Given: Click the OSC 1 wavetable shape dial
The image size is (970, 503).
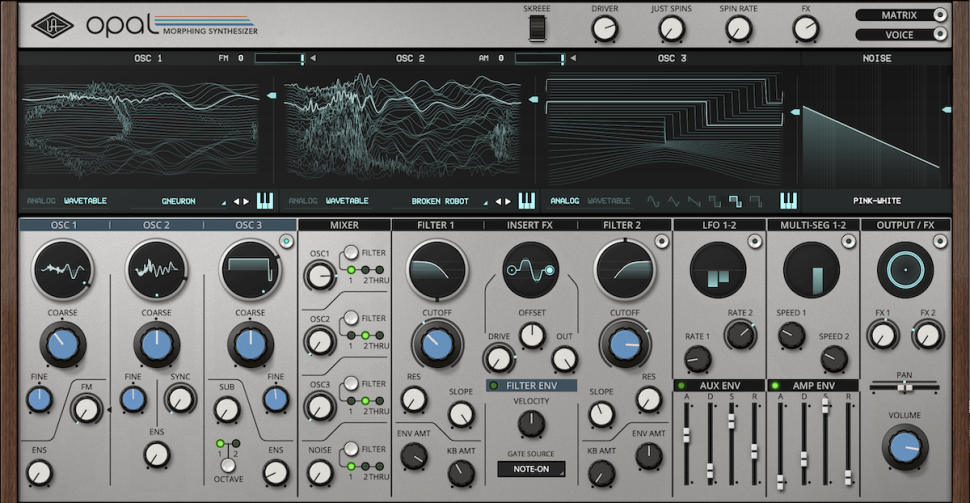Looking at the screenshot, I should pyautogui.click(x=62, y=270).
